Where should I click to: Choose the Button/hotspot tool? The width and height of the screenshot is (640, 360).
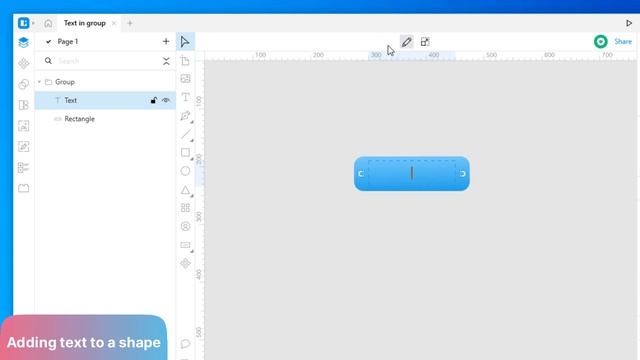pyautogui.click(x=185, y=245)
